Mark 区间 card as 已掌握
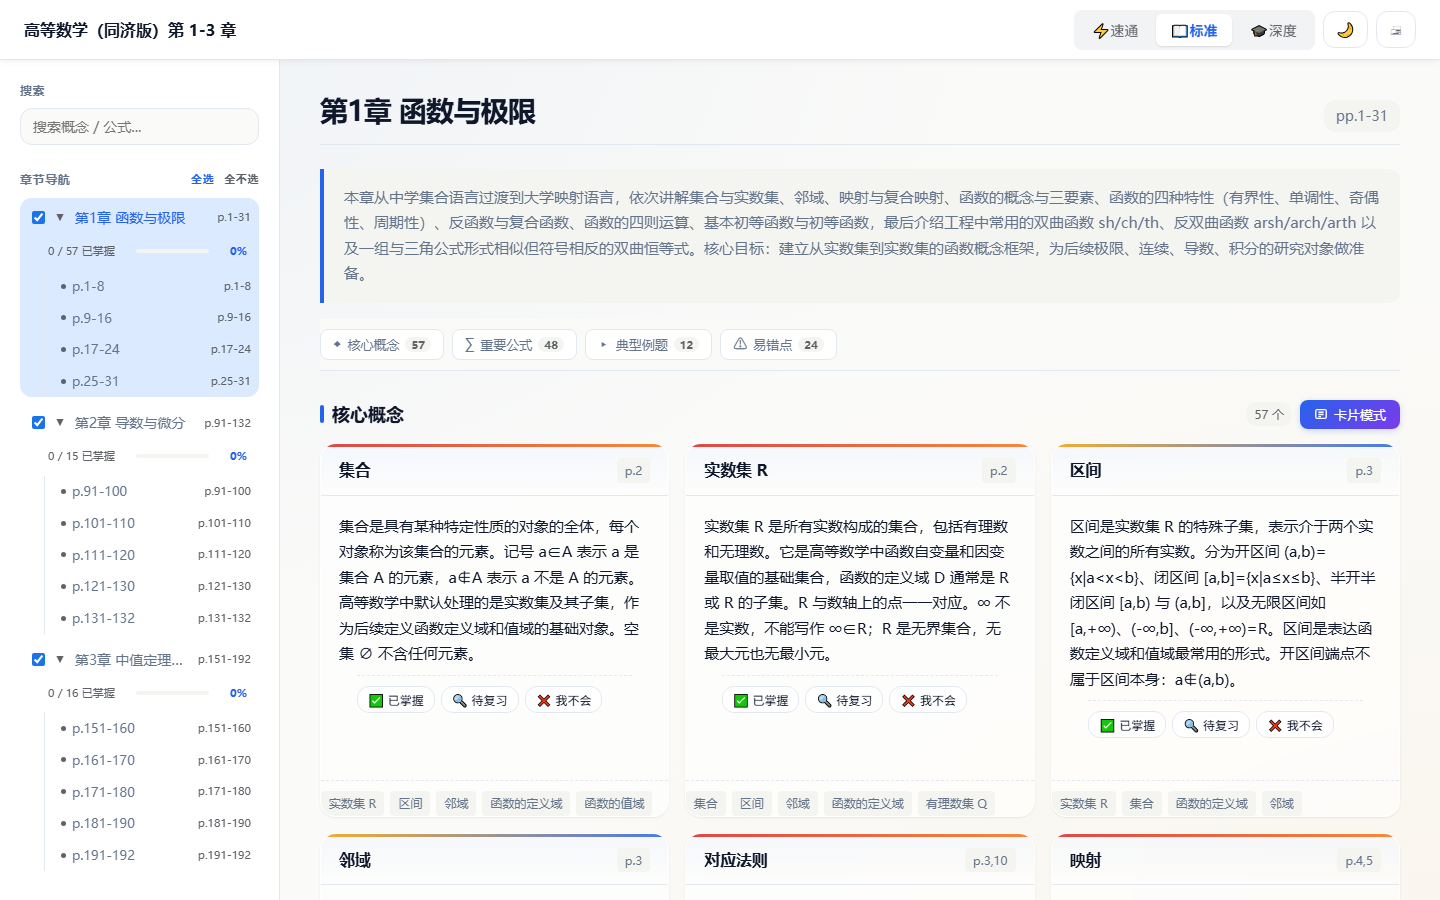The width and height of the screenshot is (1440, 900). [1127, 725]
